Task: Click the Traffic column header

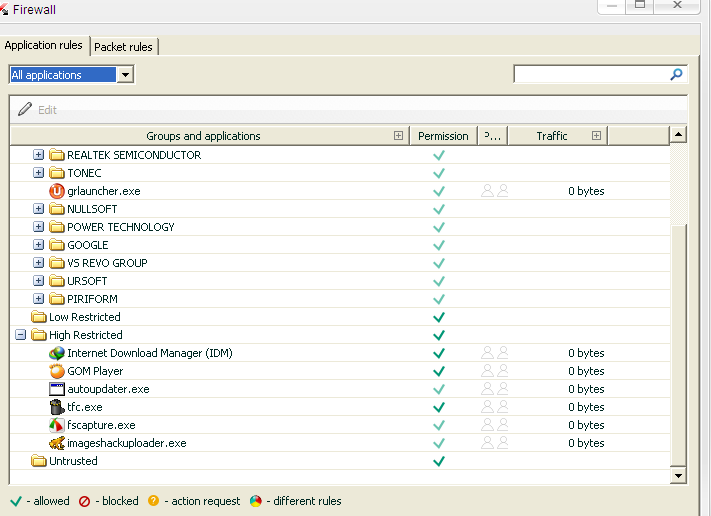Action: click(557, 136)
